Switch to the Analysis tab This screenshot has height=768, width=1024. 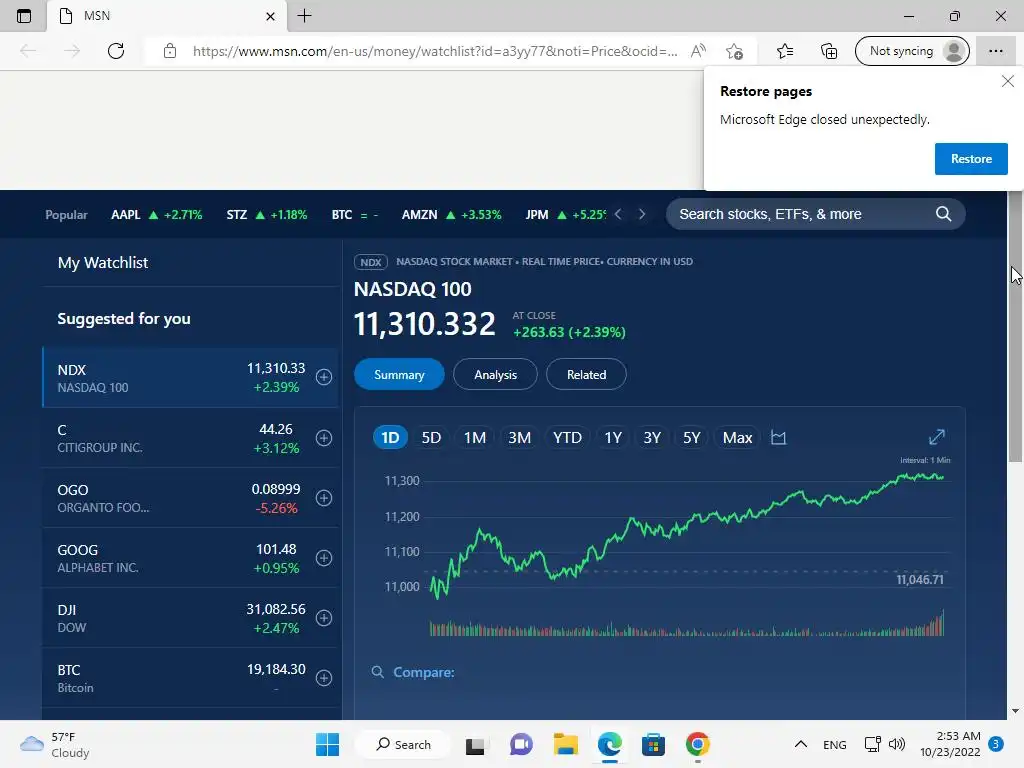495,375
